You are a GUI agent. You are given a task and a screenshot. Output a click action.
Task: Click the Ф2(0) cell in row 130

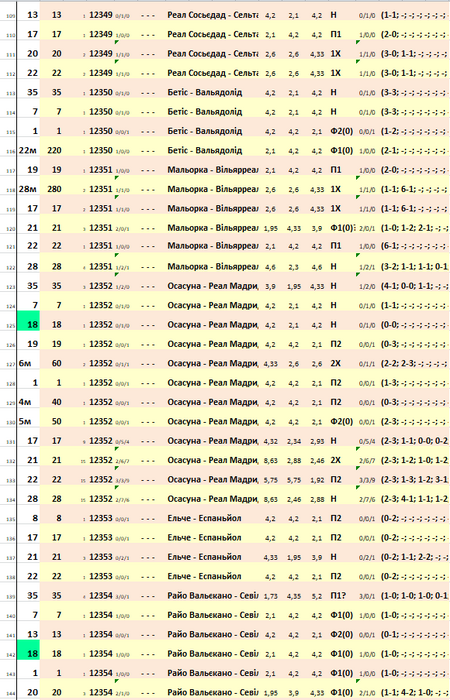pos(342,421)
